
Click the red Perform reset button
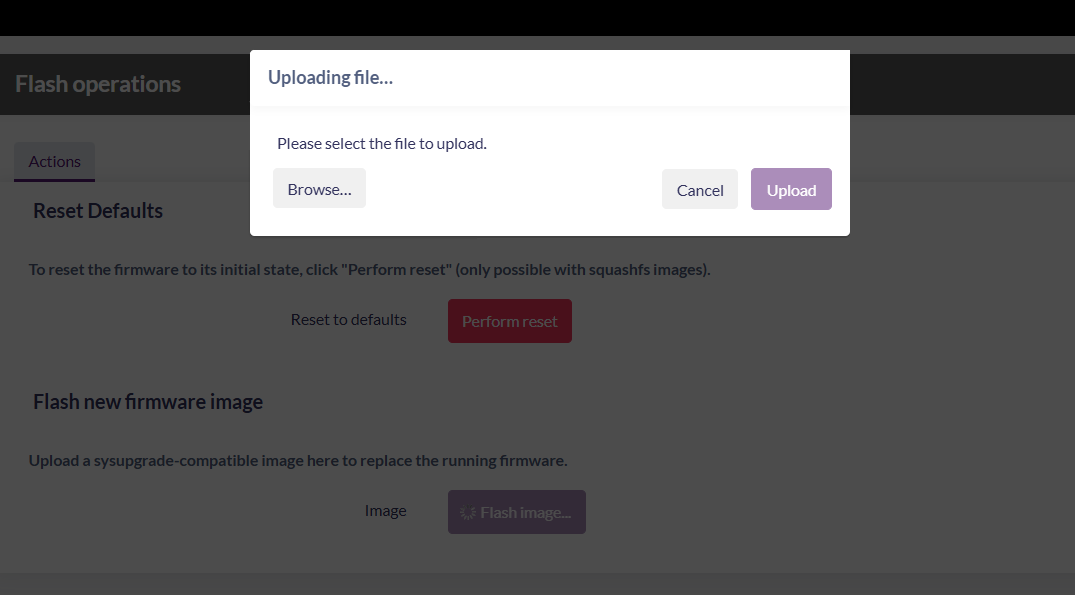click(x=510, y=321)
